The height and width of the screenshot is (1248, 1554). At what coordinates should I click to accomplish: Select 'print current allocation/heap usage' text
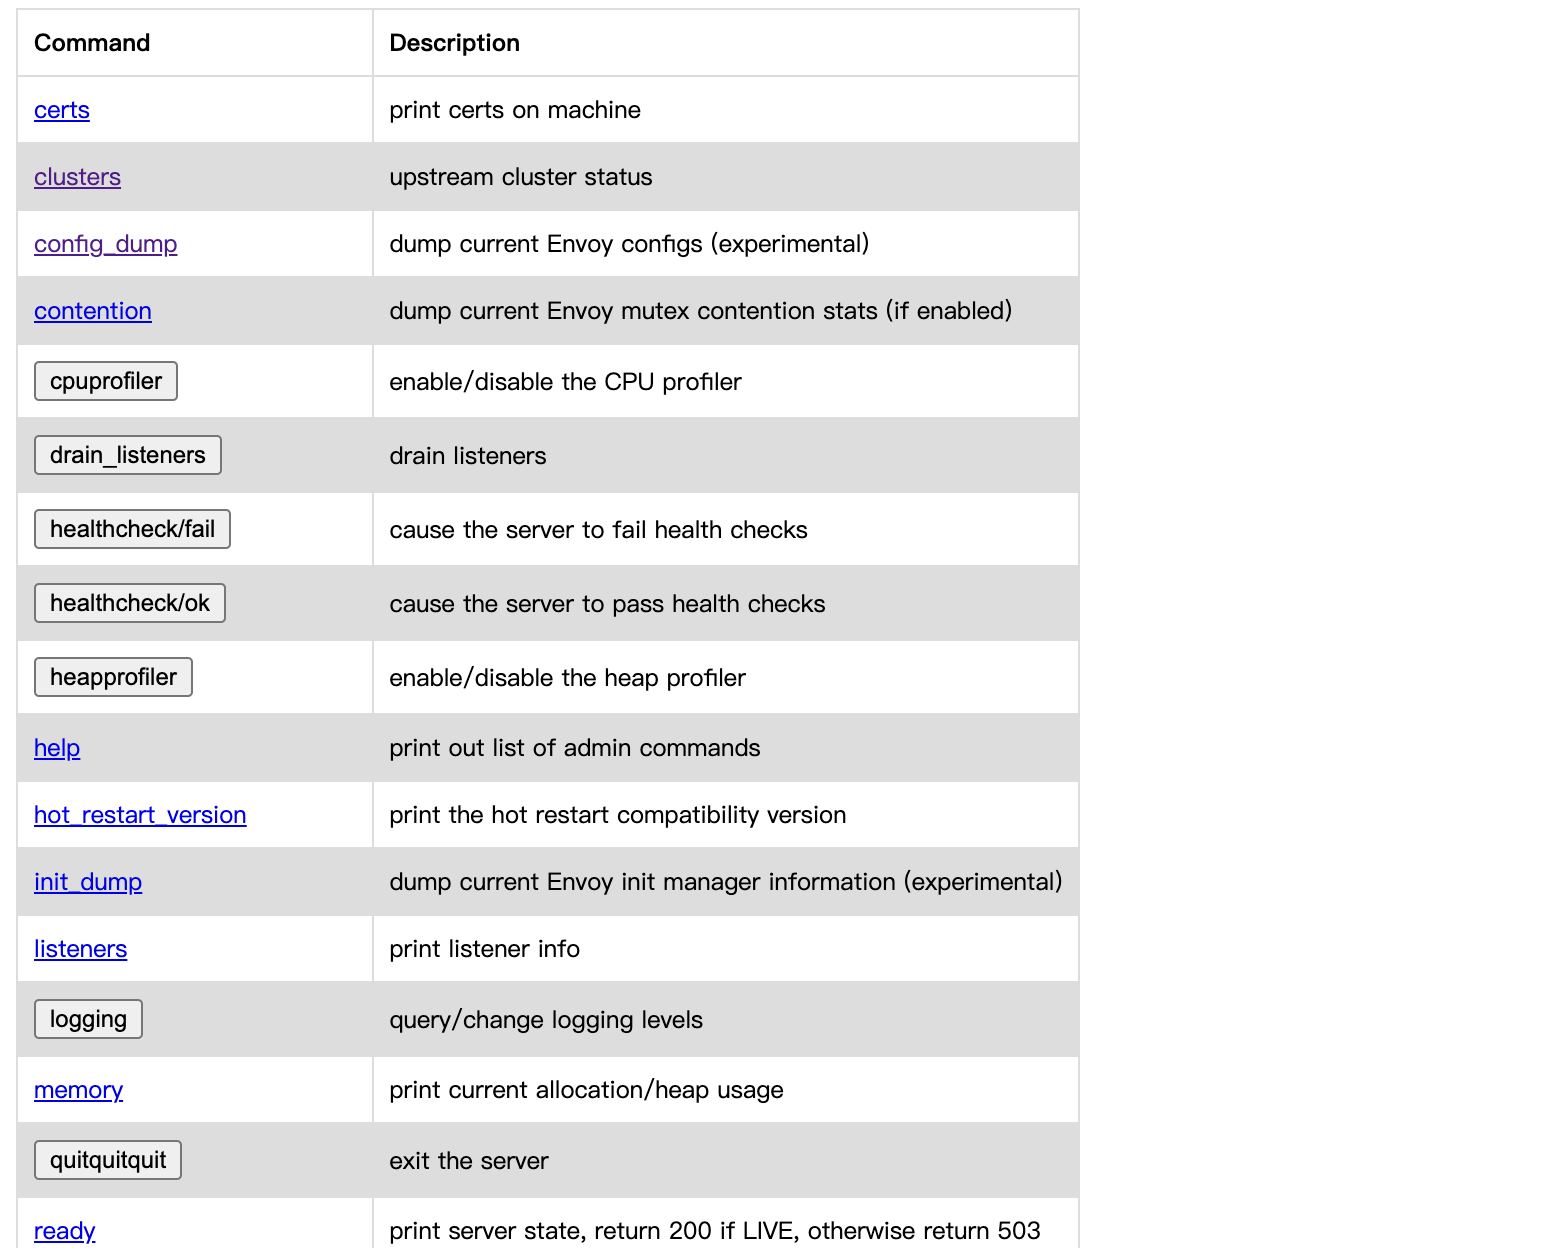pos(586,1090)
